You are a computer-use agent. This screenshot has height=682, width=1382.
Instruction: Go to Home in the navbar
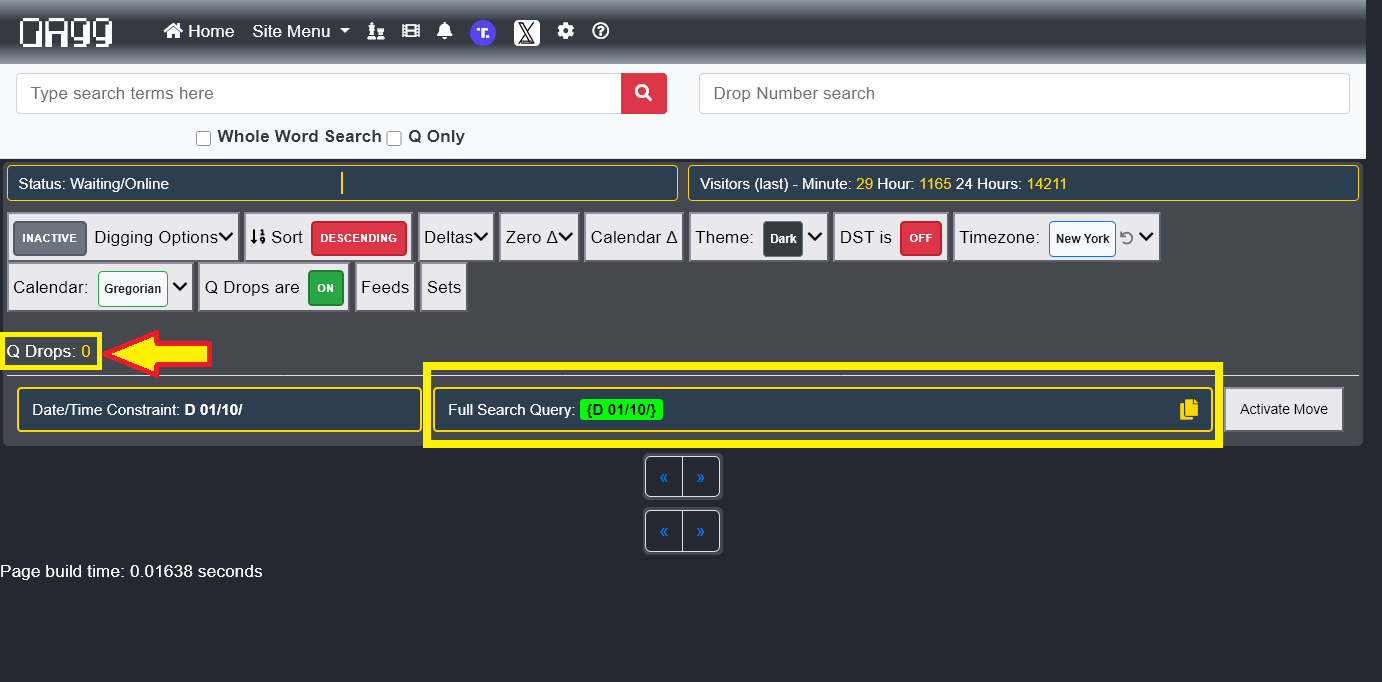(199, 31)
